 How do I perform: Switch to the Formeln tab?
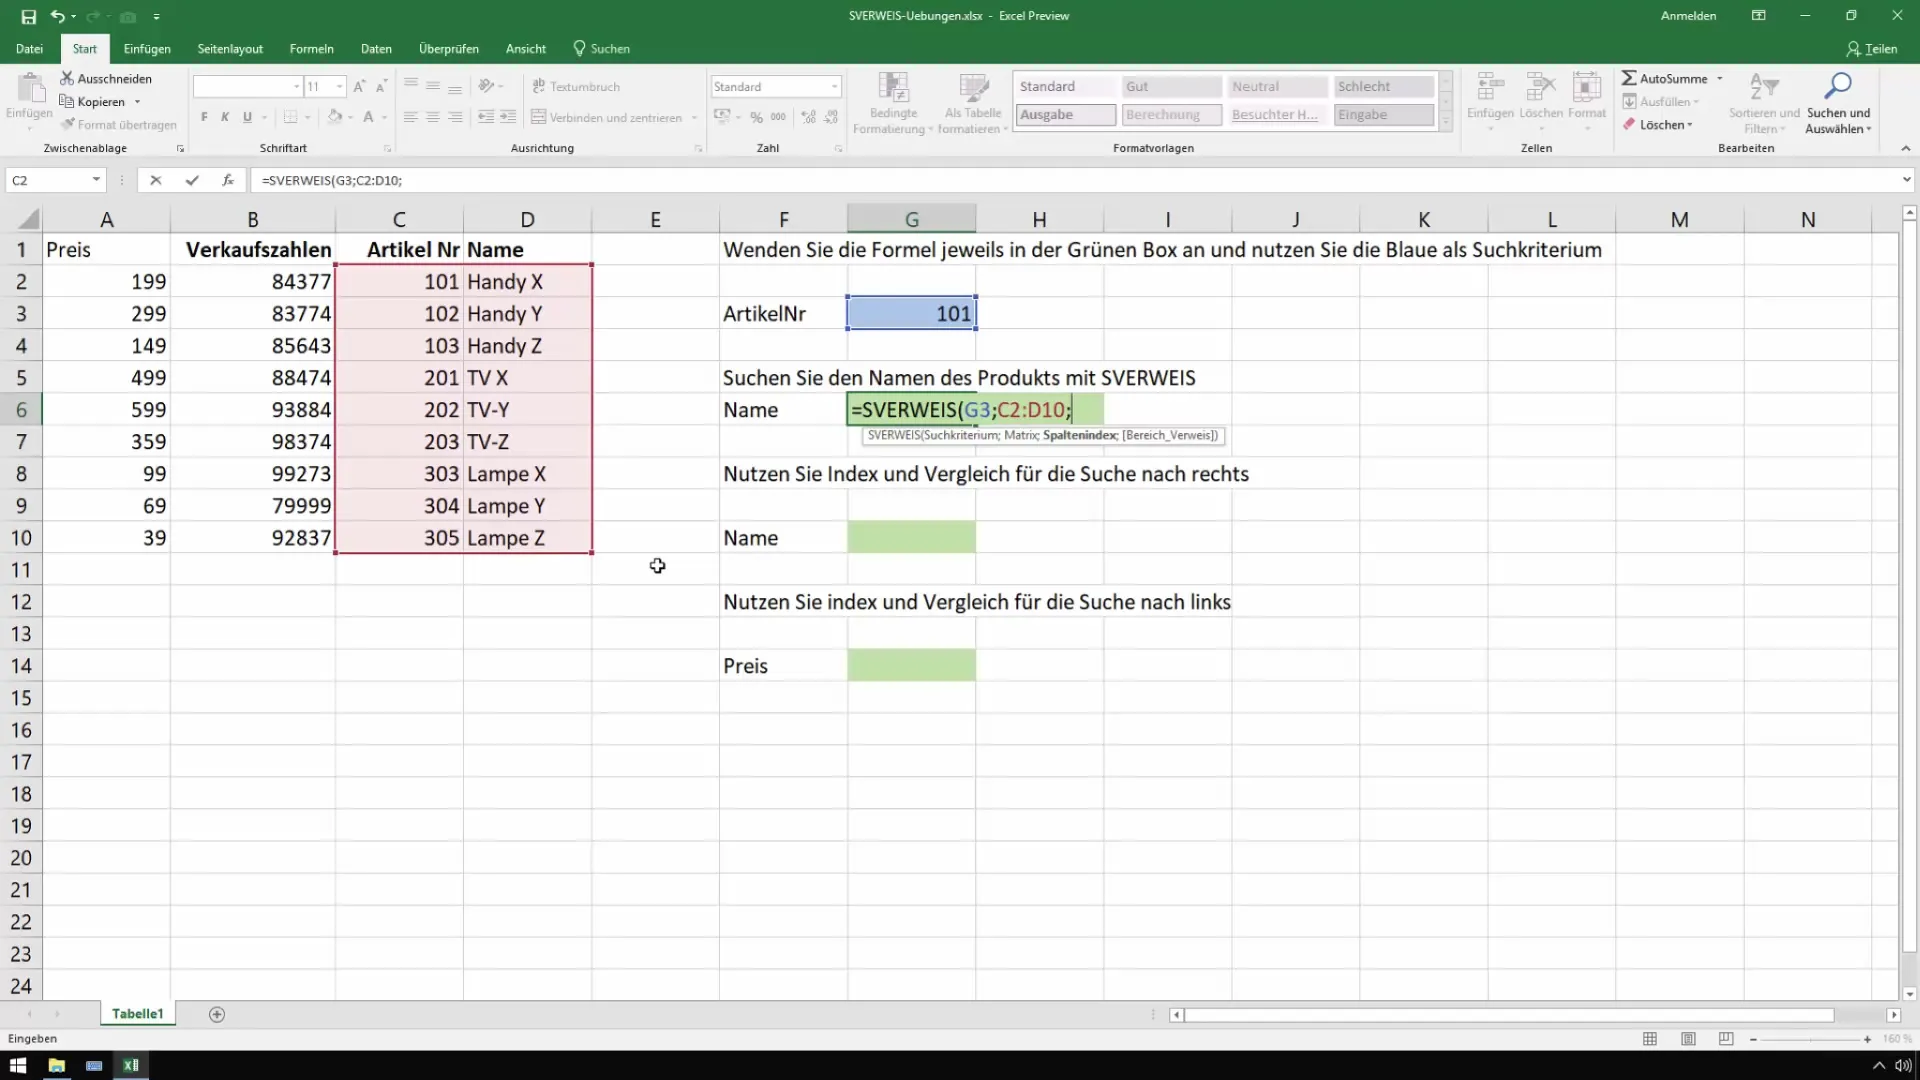(x=311, y=49)
